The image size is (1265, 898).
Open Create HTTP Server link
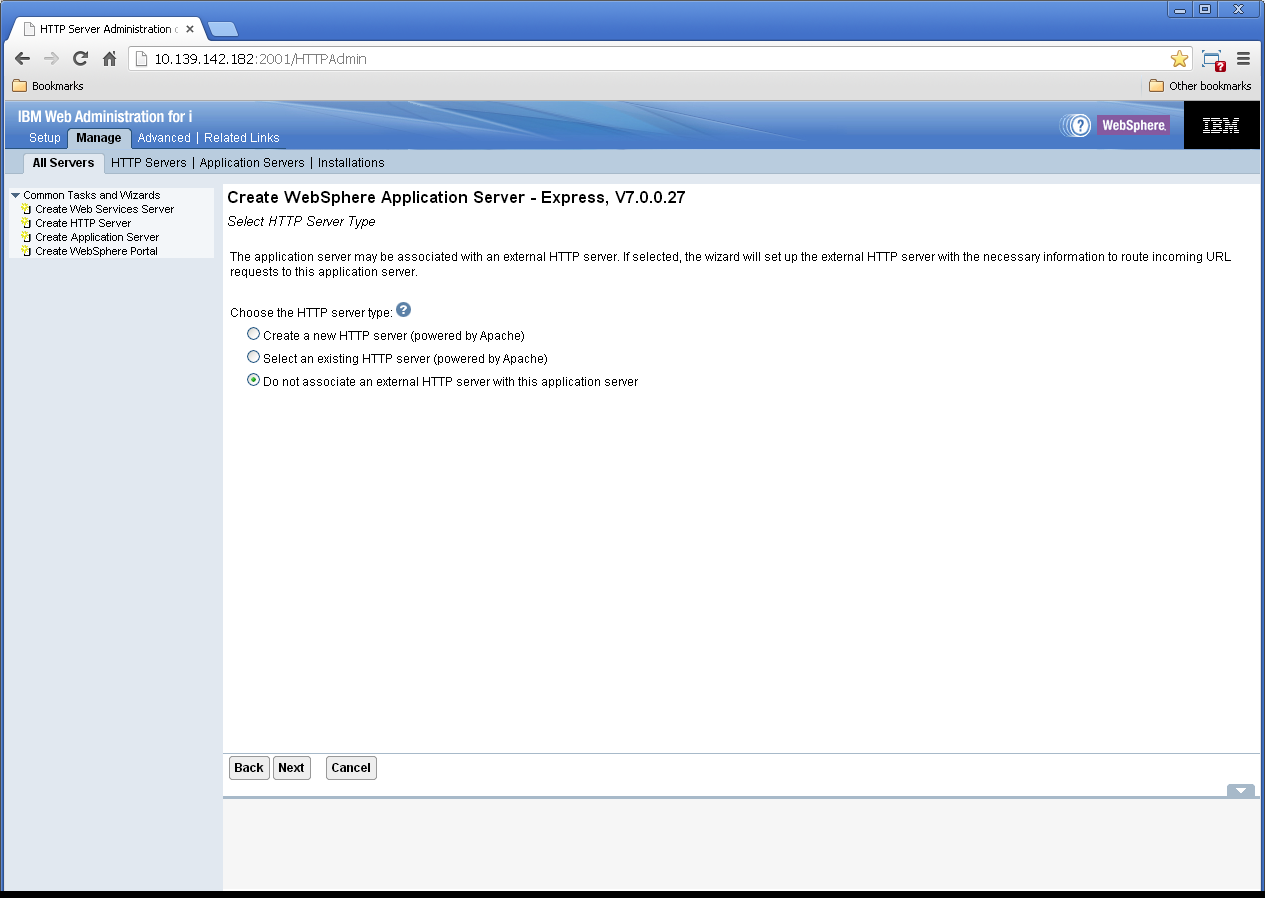coord(83,223)
